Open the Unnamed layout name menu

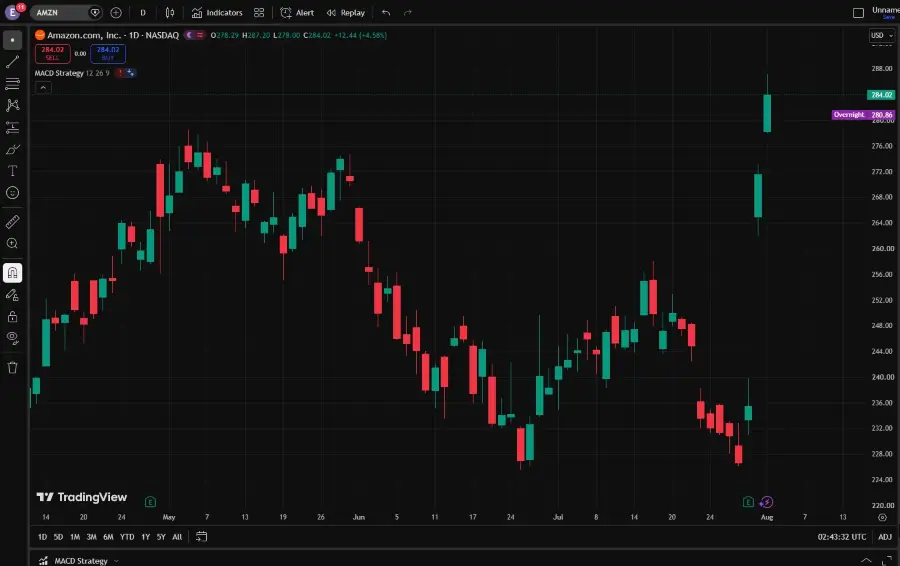click(886, 12)
